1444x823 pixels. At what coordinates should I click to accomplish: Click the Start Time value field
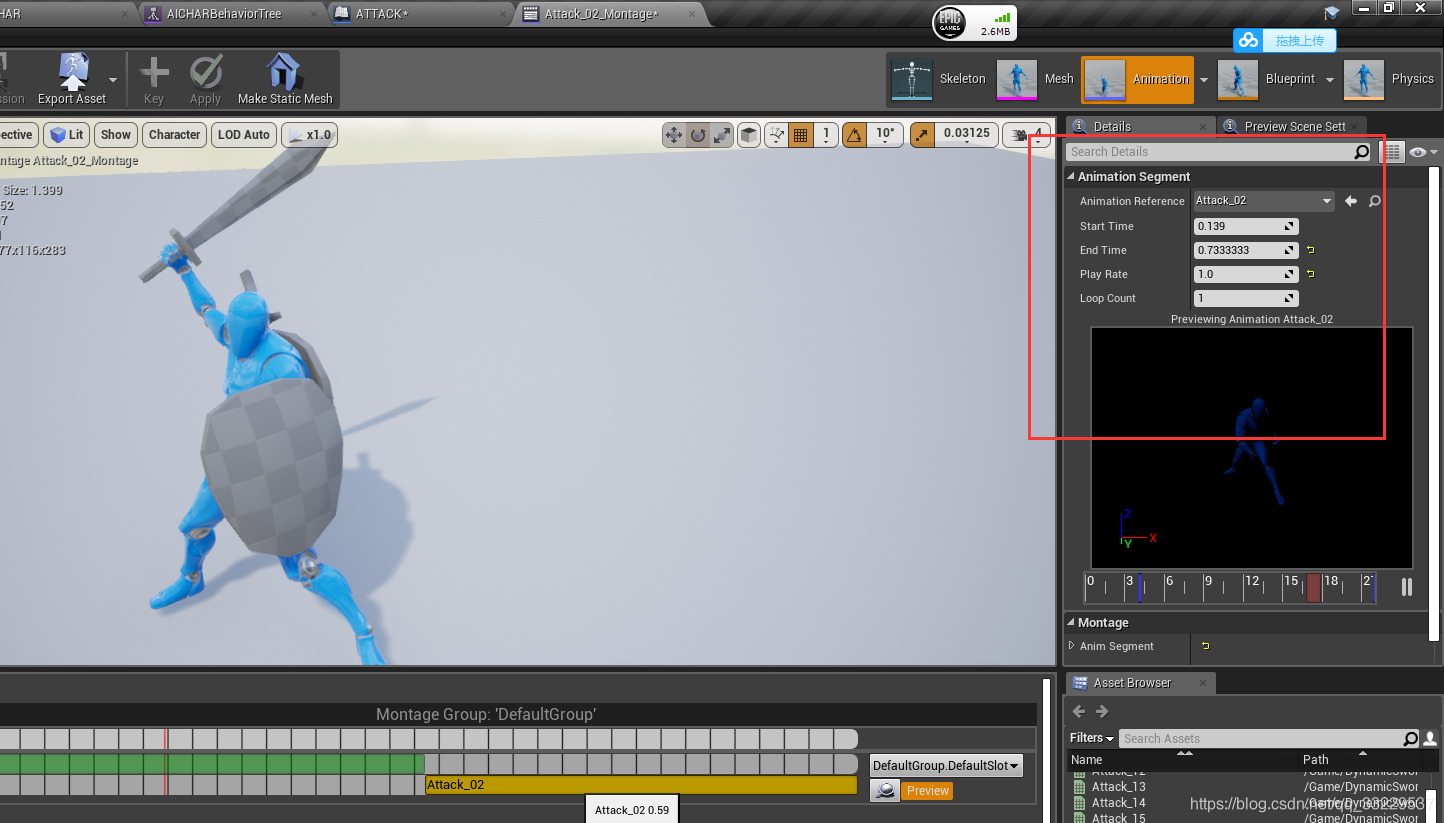pos(1246,226)
